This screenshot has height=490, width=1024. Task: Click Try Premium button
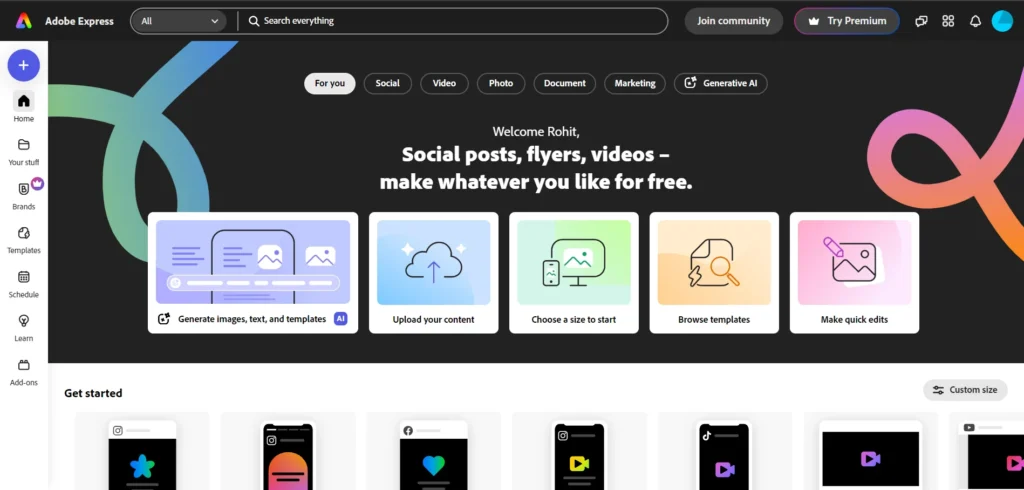[x=847, y=21]
